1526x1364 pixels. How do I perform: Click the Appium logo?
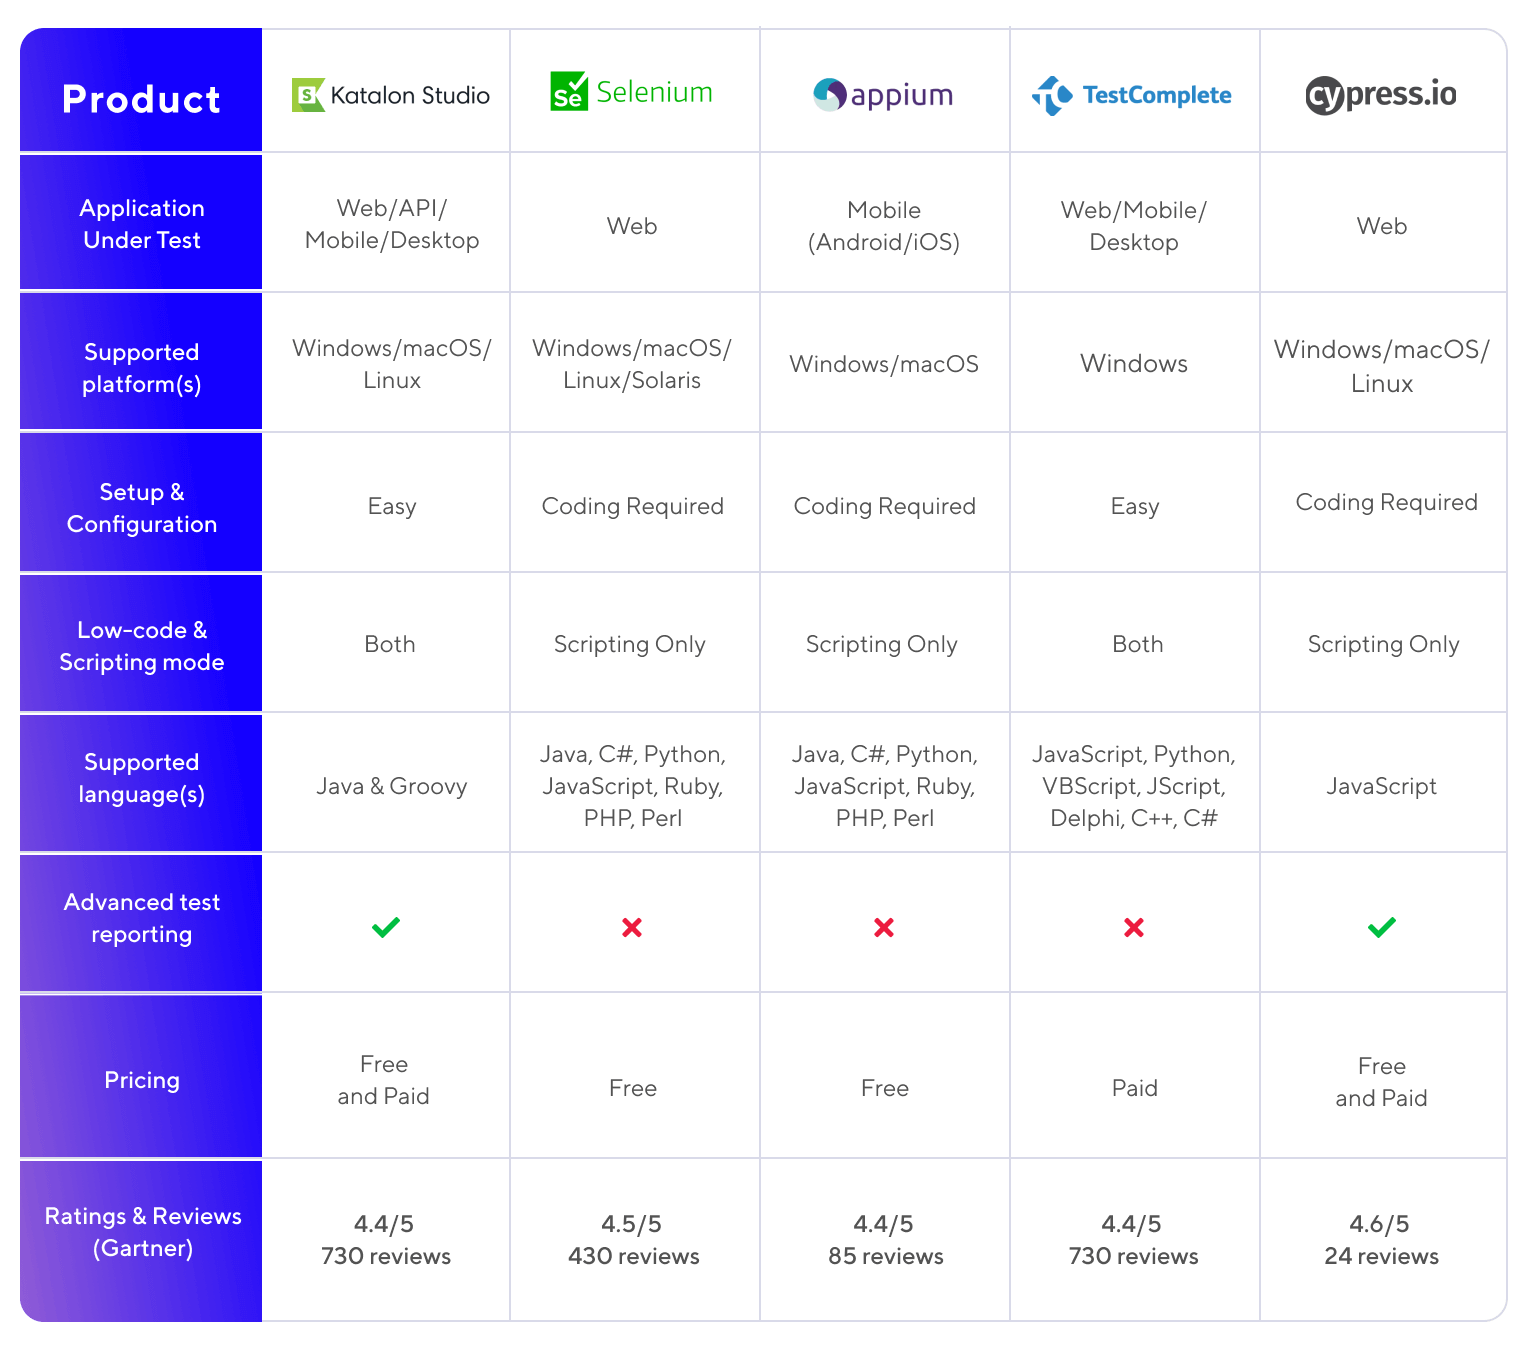(883, 95)
